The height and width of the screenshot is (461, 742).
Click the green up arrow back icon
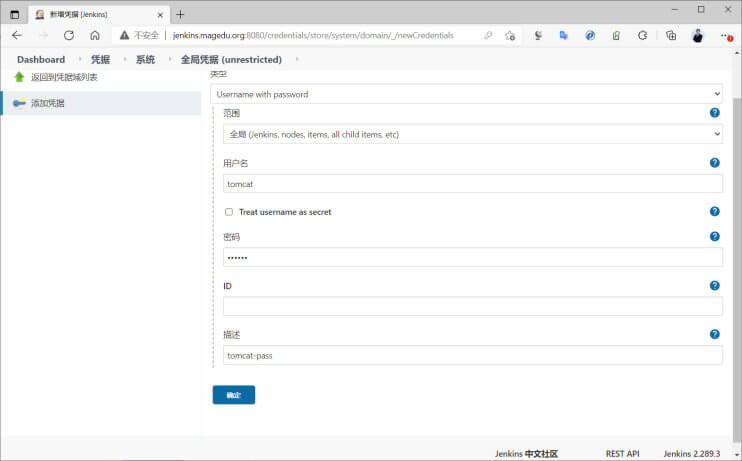click(19, 77)
